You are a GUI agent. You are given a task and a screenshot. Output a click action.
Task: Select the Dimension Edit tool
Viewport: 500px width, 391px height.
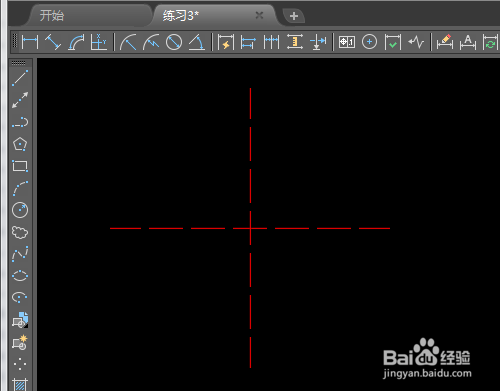[x=445, y=42]
